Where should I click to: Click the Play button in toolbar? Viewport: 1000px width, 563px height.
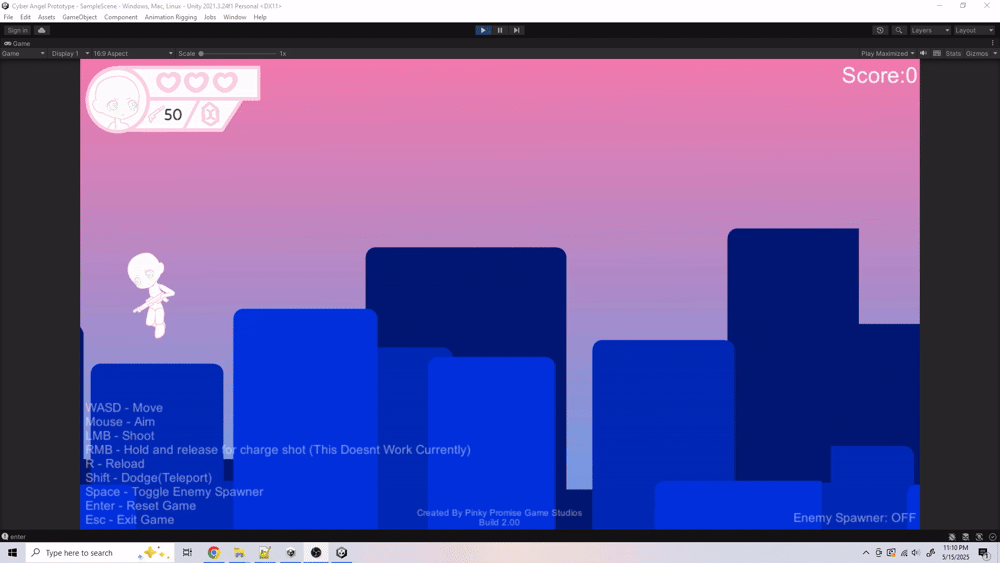(483, 30)
